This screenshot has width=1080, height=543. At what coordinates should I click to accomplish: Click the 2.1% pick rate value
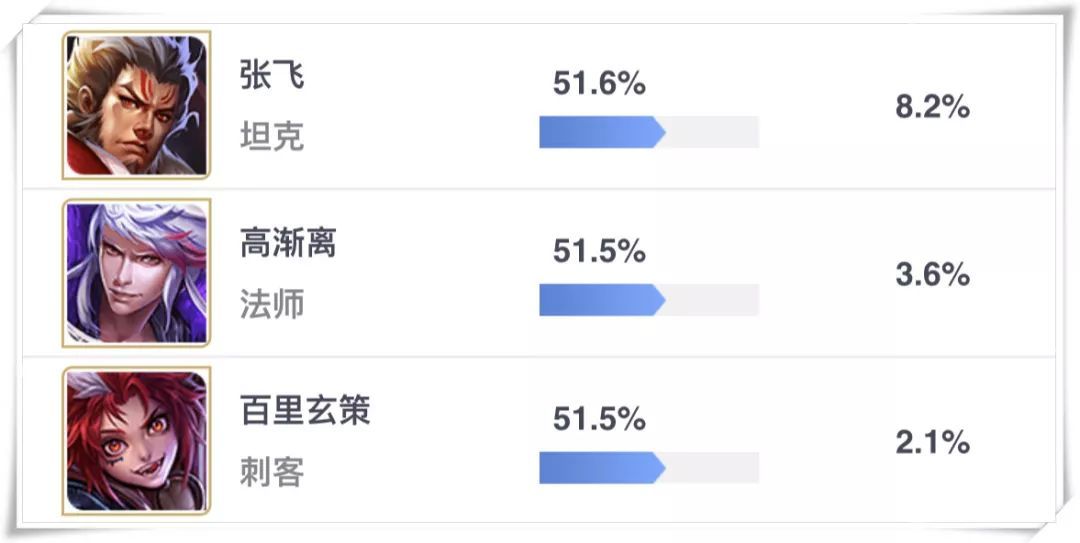pos(933,442)
